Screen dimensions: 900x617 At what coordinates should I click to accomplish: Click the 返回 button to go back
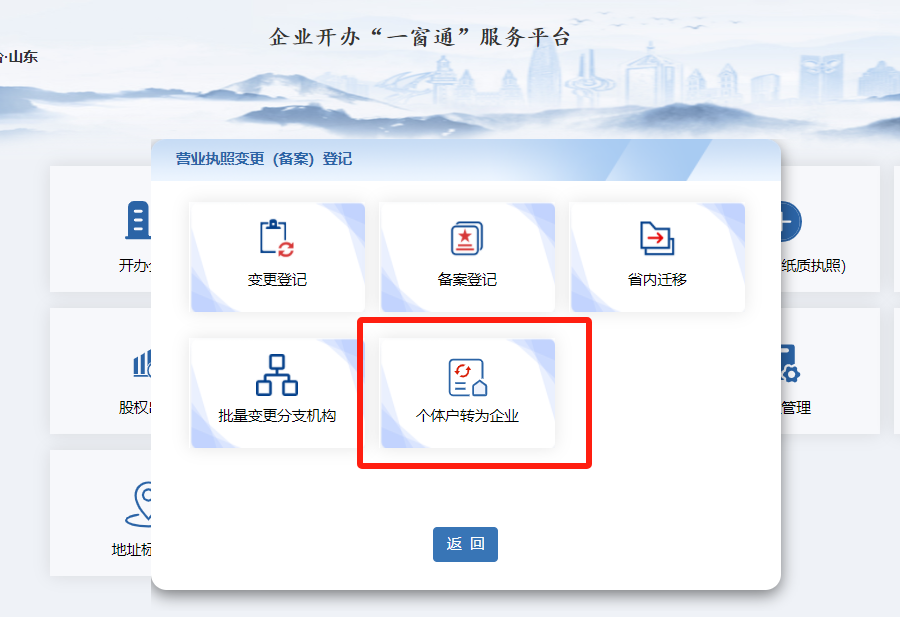[x=464, y=544]
